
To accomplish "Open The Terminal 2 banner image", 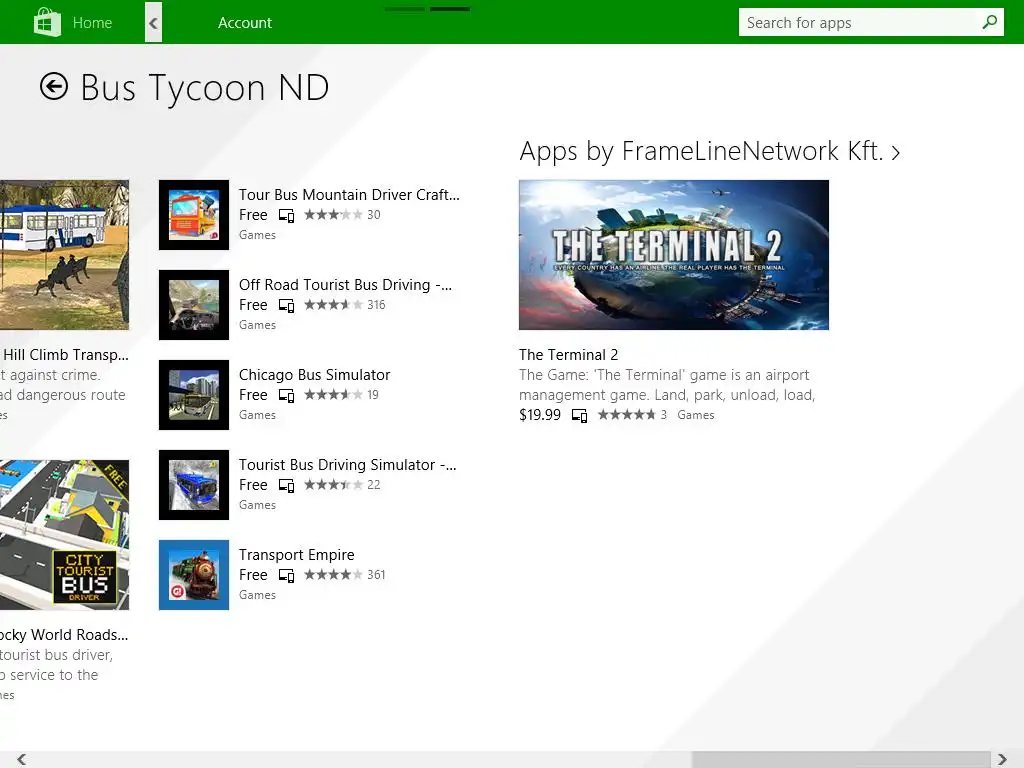I will (x=674, y=255).
